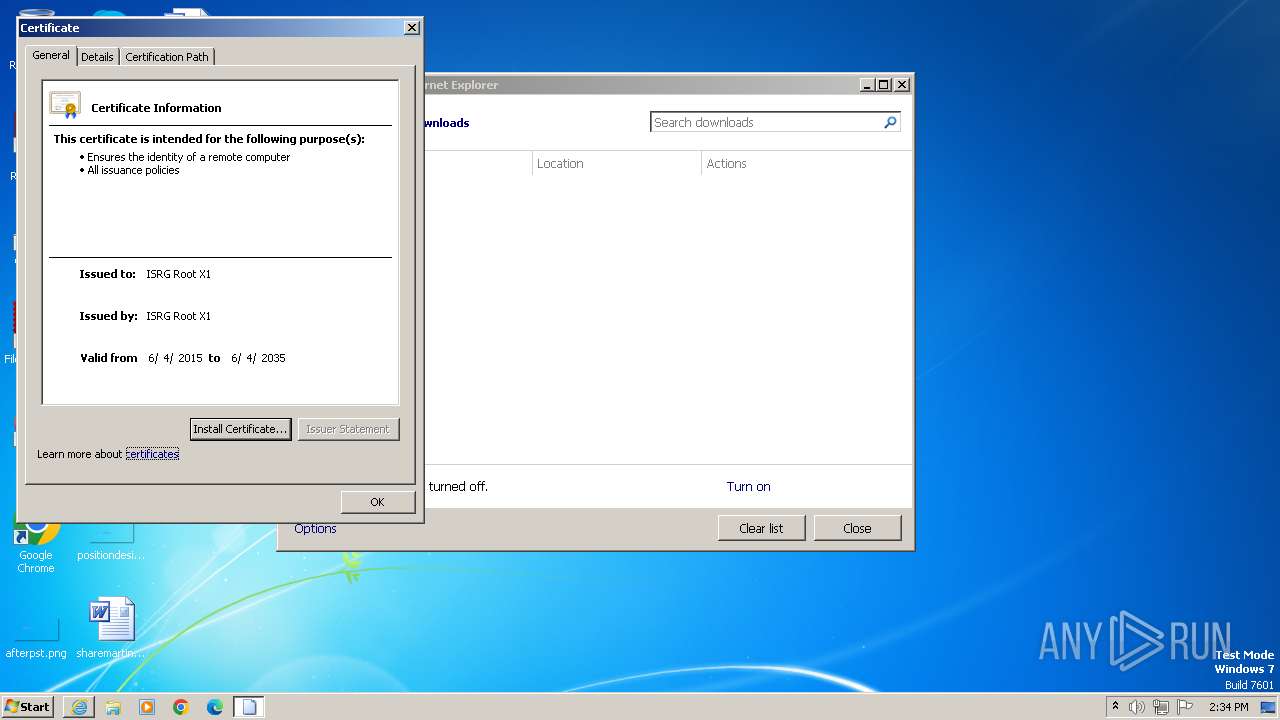Close the Internet Explorer downloads window via X
This screenshot has height=720, width=1280.
click(902, 85)
